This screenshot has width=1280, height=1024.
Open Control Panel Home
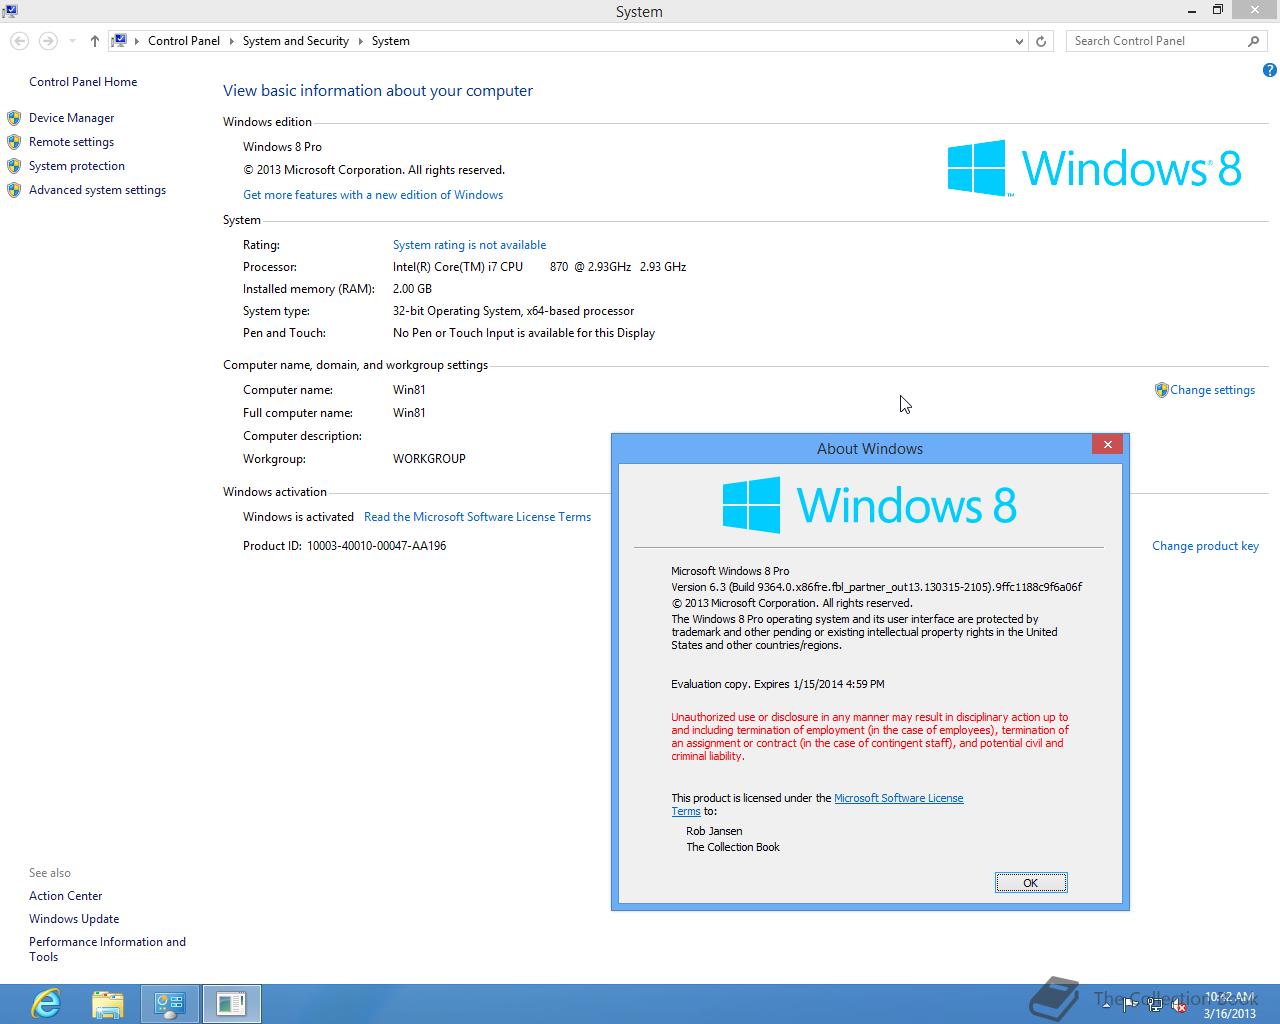[x=83, y=82]
